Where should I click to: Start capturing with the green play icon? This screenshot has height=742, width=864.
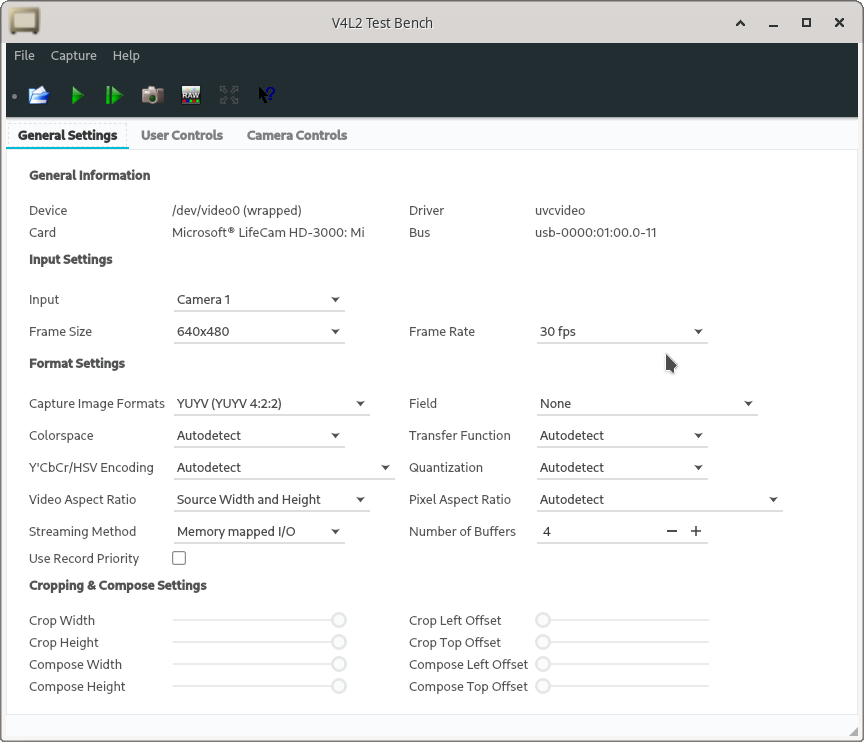point(77,95)
